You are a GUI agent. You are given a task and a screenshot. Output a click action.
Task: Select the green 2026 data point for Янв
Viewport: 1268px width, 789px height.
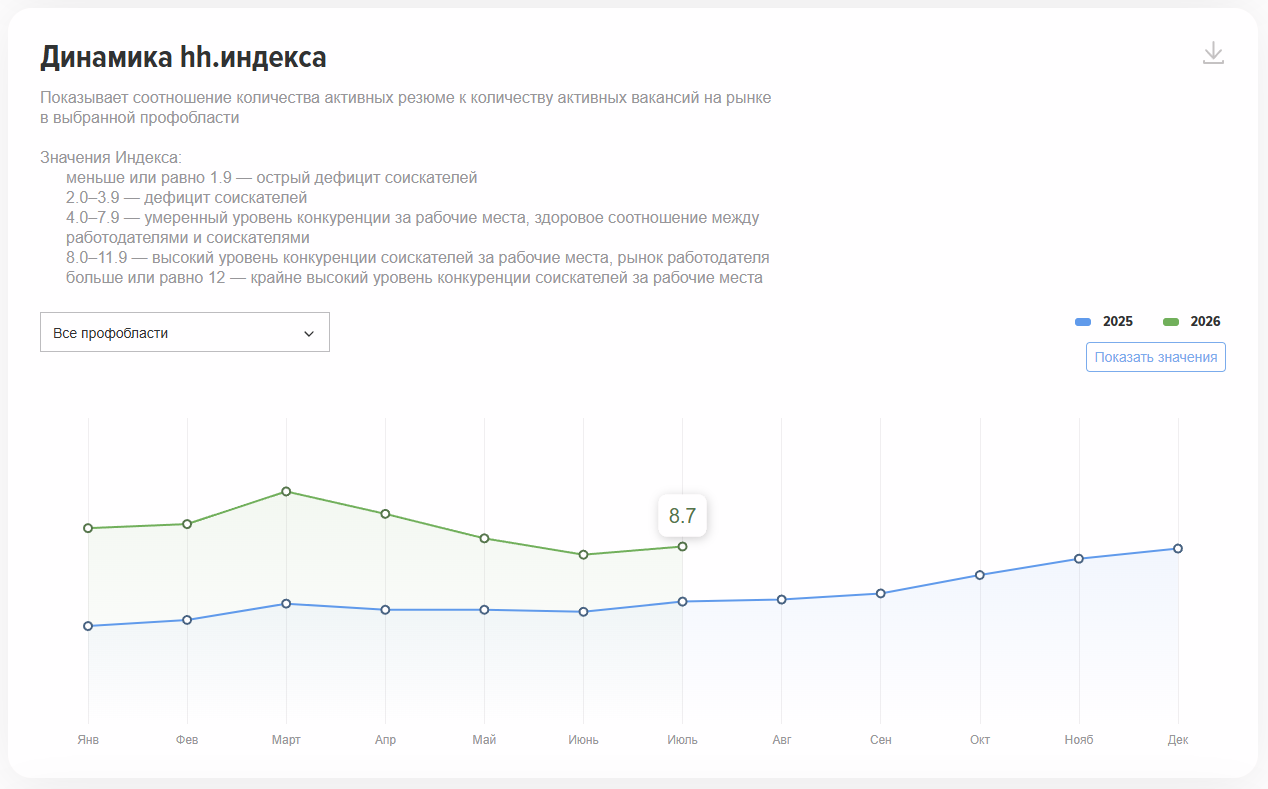(88, 528)
